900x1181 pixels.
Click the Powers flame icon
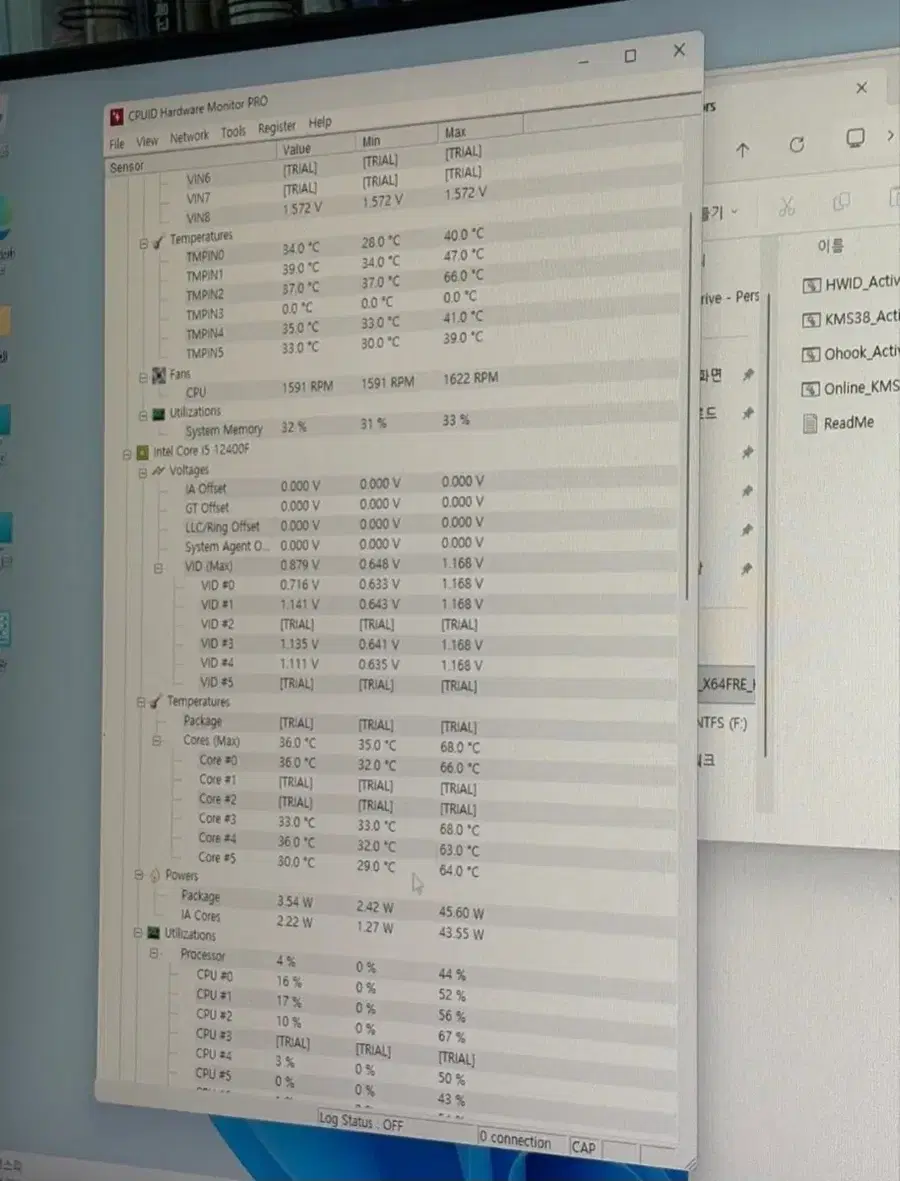click(154, 874)
